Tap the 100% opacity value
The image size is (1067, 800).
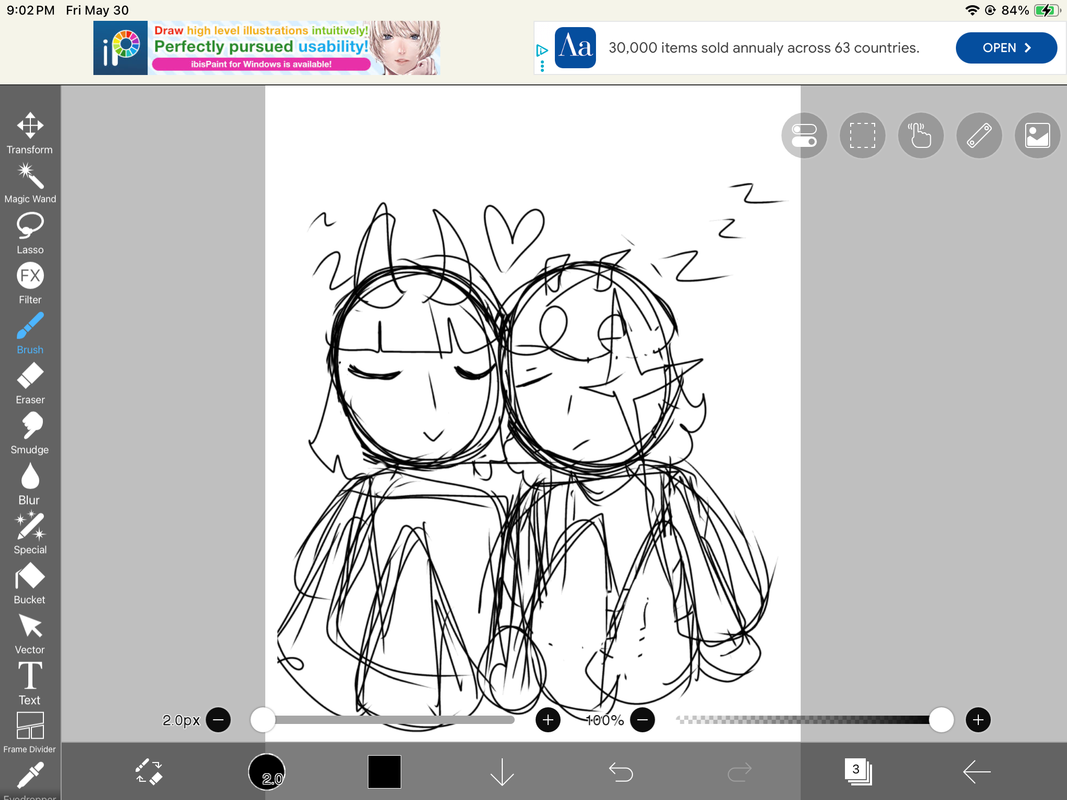pyautogui.click(x=604, y=720)
